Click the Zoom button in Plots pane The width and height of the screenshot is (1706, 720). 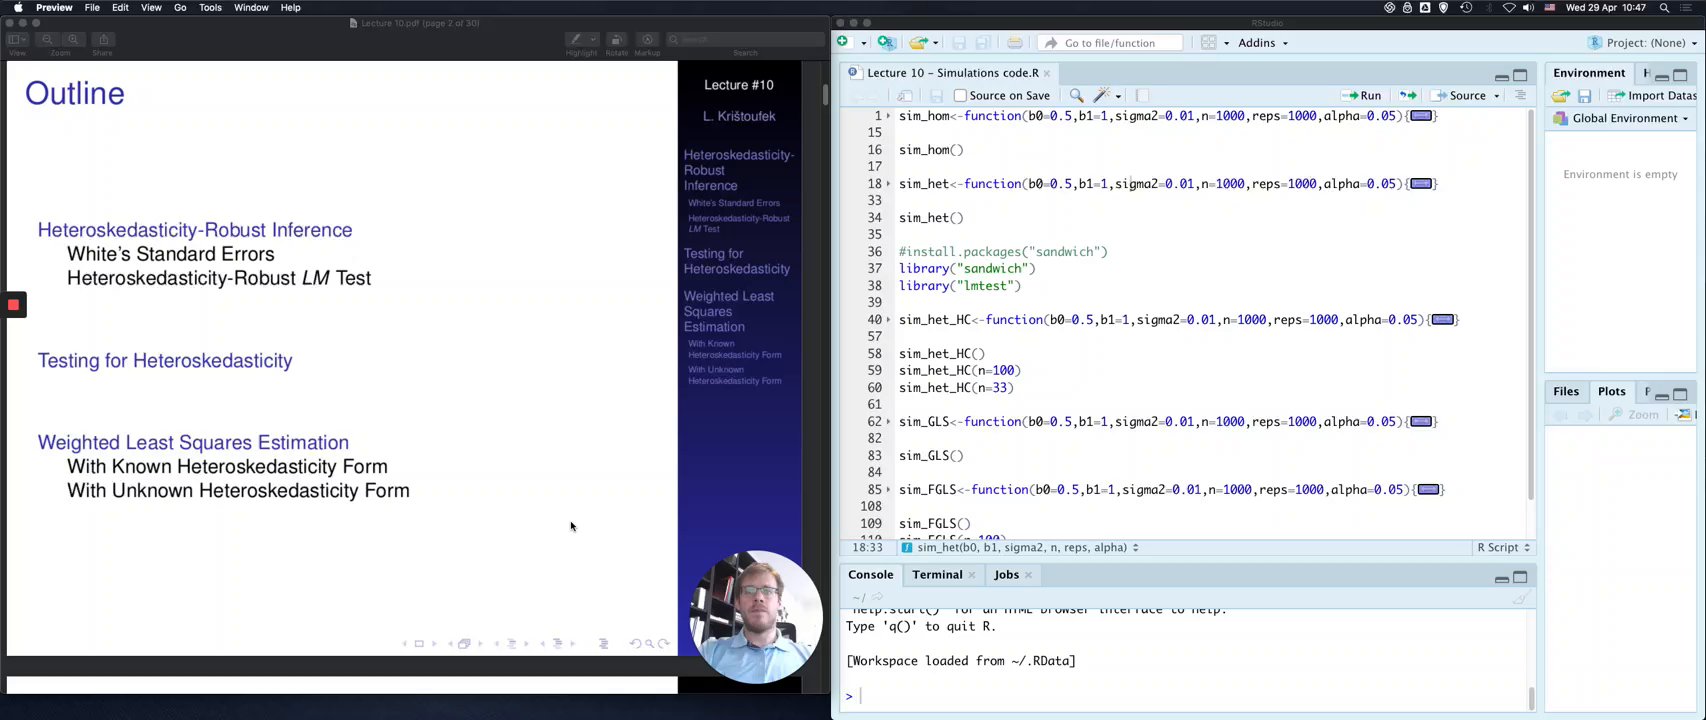pyautogui.click(x=1633, y=415)
